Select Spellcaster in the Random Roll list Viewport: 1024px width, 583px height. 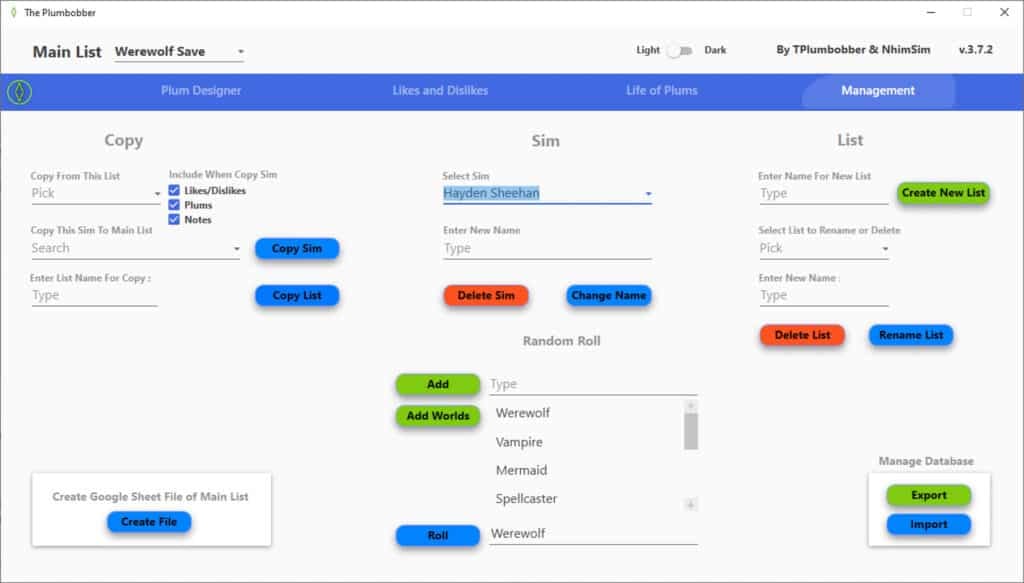point(526,499)
